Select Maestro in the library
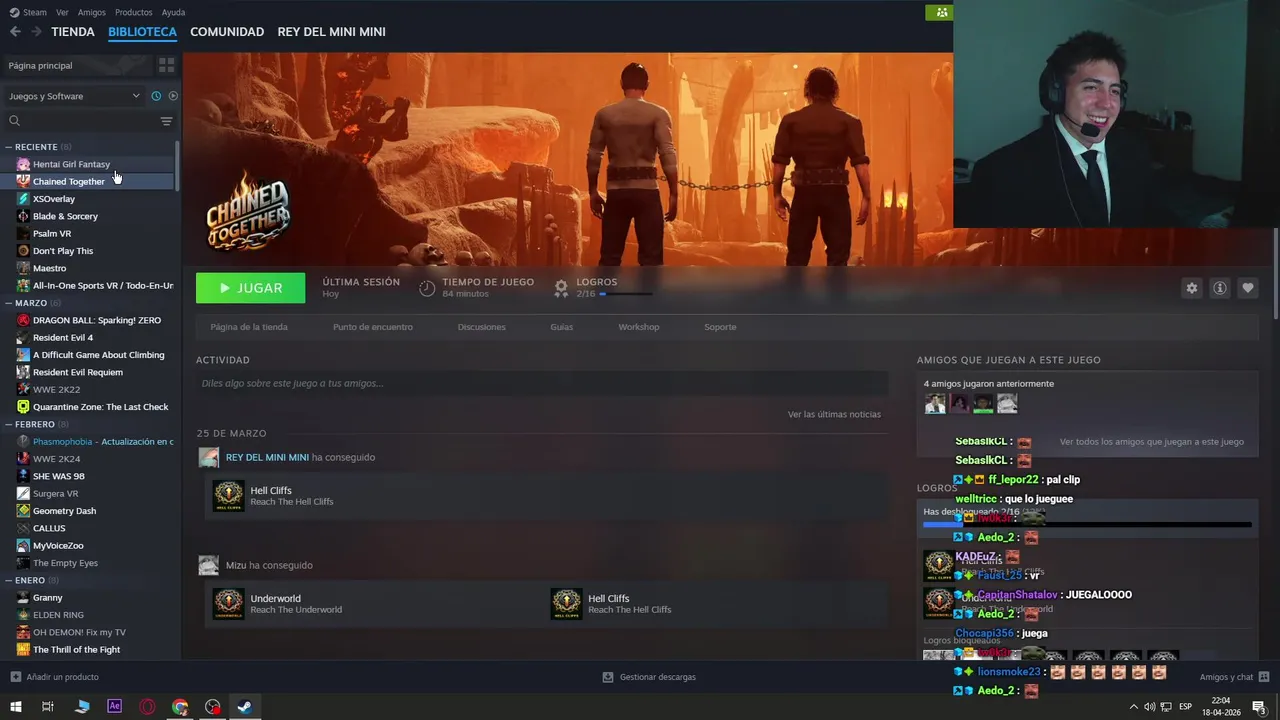 [x=49, y=268]
